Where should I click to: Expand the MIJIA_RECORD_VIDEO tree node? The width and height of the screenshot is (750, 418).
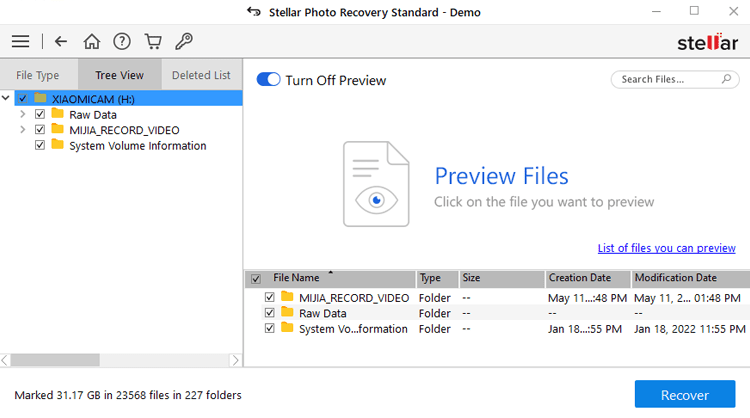pos(22,130)
